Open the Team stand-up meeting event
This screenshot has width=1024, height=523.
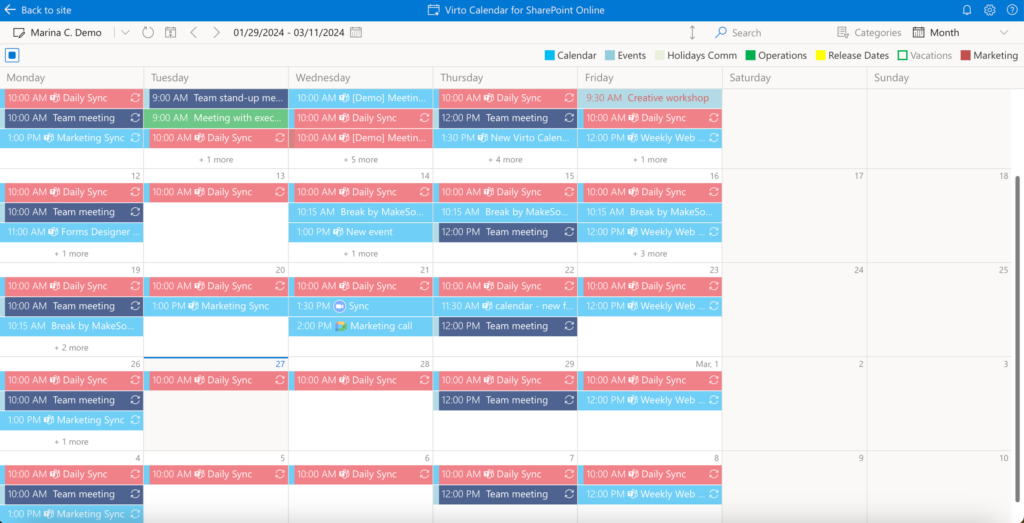pos(216,98)
